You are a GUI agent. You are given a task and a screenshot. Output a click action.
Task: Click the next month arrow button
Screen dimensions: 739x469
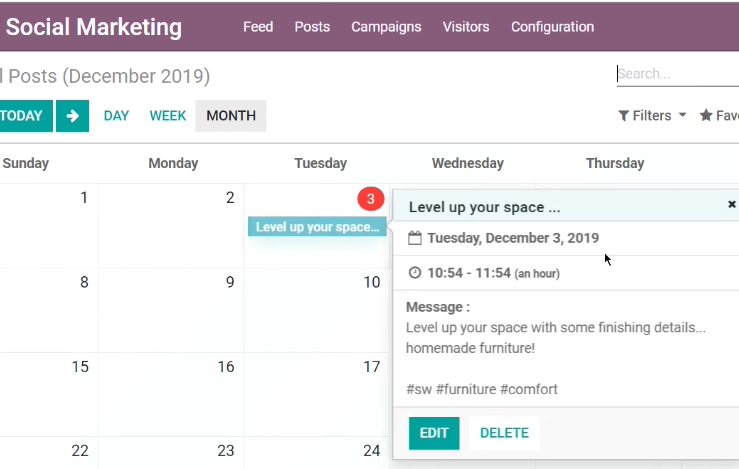[x=73, y=116]
